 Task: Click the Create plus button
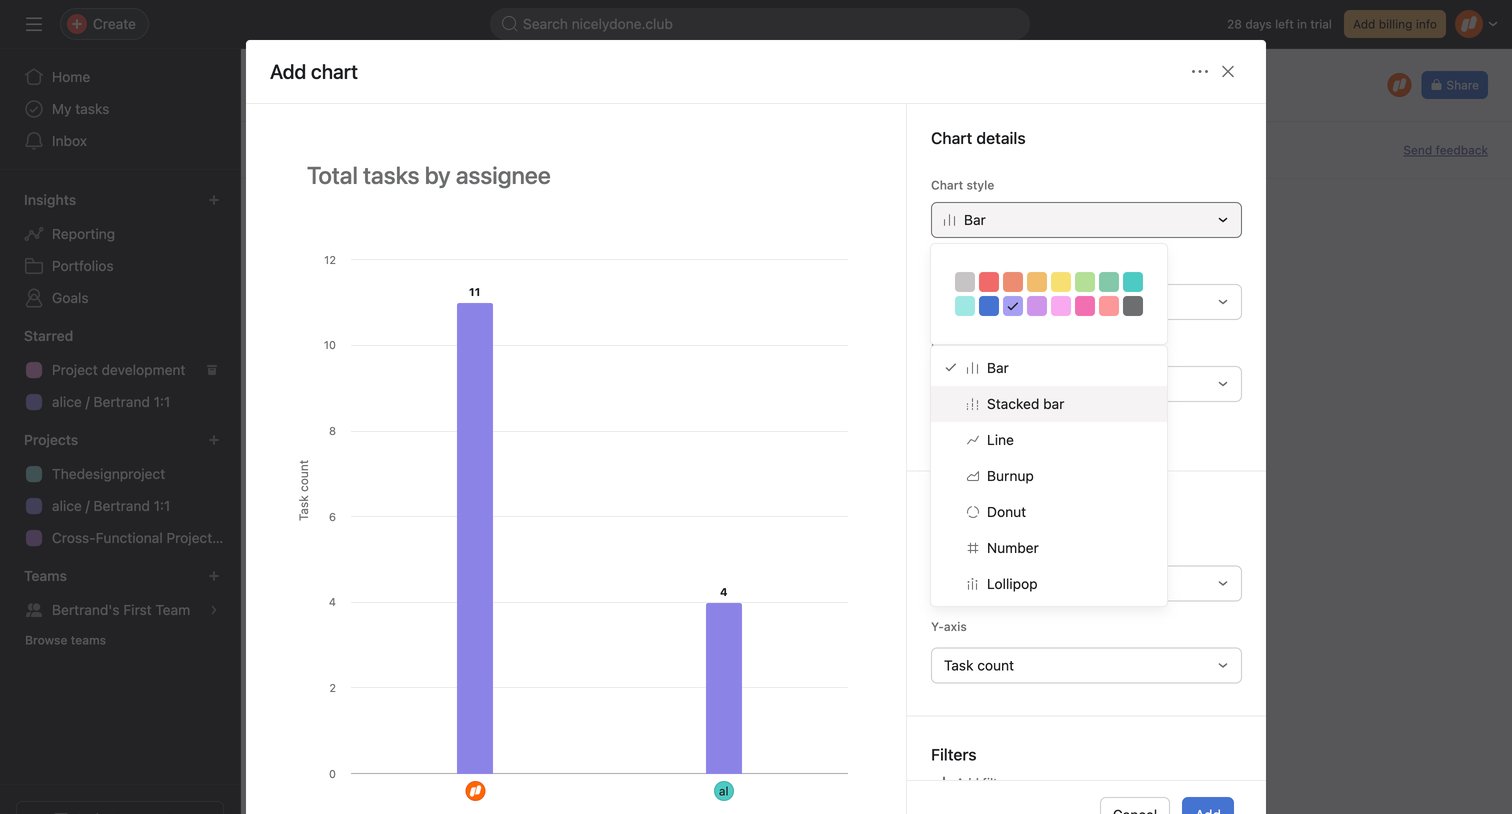coord(104,24)
